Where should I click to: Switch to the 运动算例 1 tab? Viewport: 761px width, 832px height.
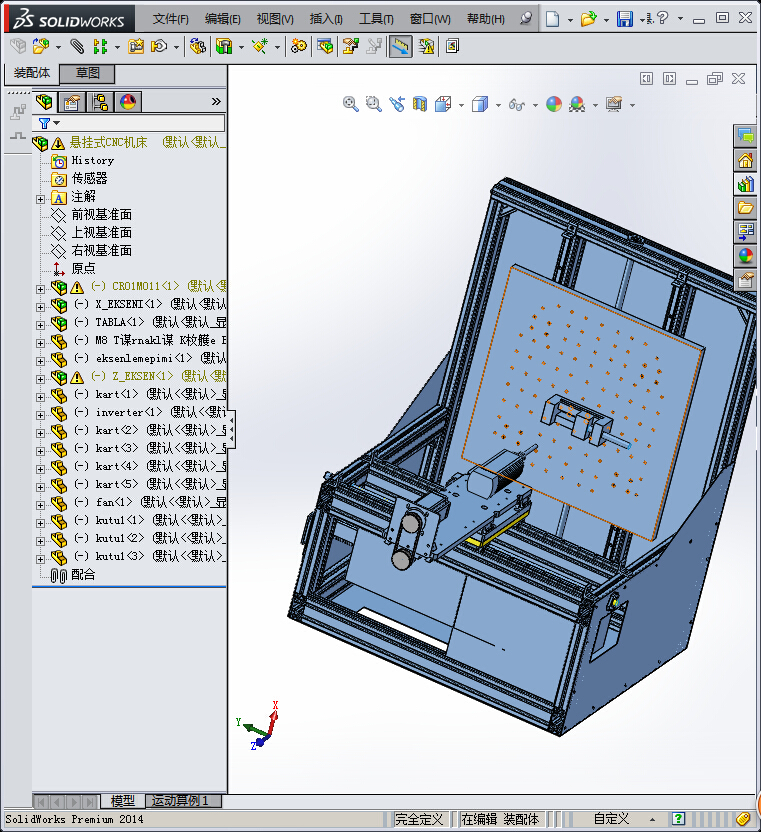click(x=183, y=801)
